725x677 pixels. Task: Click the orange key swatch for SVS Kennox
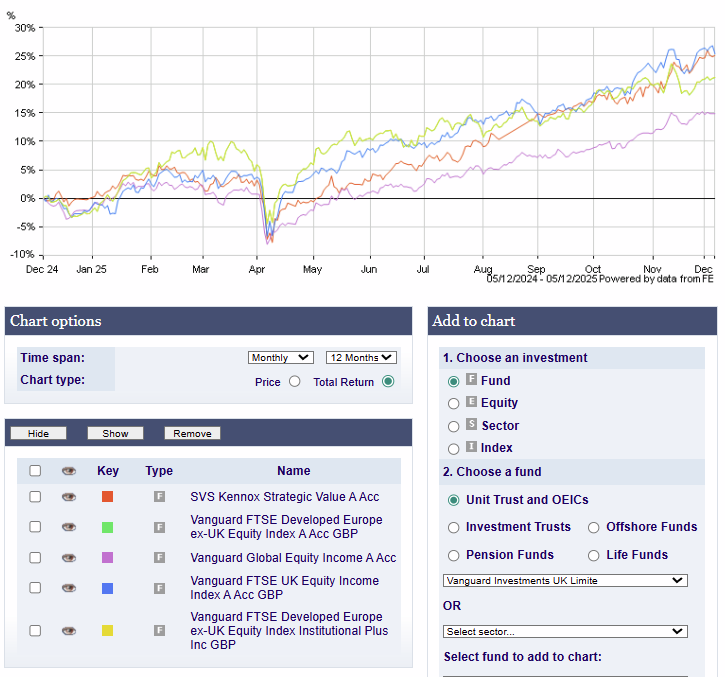[107, 497]
